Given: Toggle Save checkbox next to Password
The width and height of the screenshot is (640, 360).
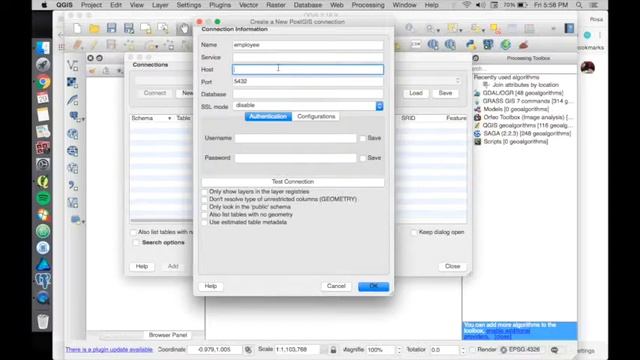Looking at the screenshot, I should tap(362, 158).
